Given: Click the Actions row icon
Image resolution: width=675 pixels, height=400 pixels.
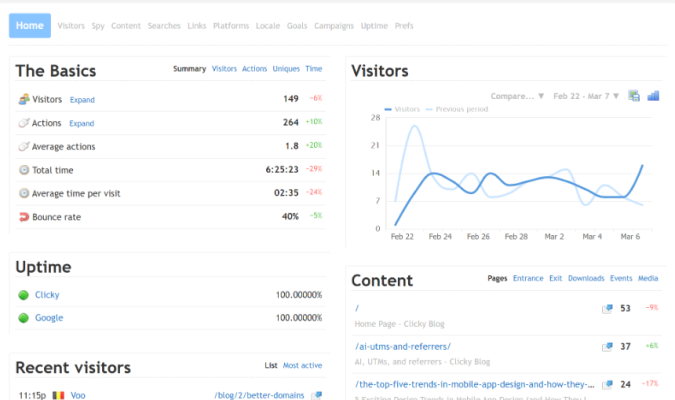Looking at the screenshot, I should tap(24, 123).
